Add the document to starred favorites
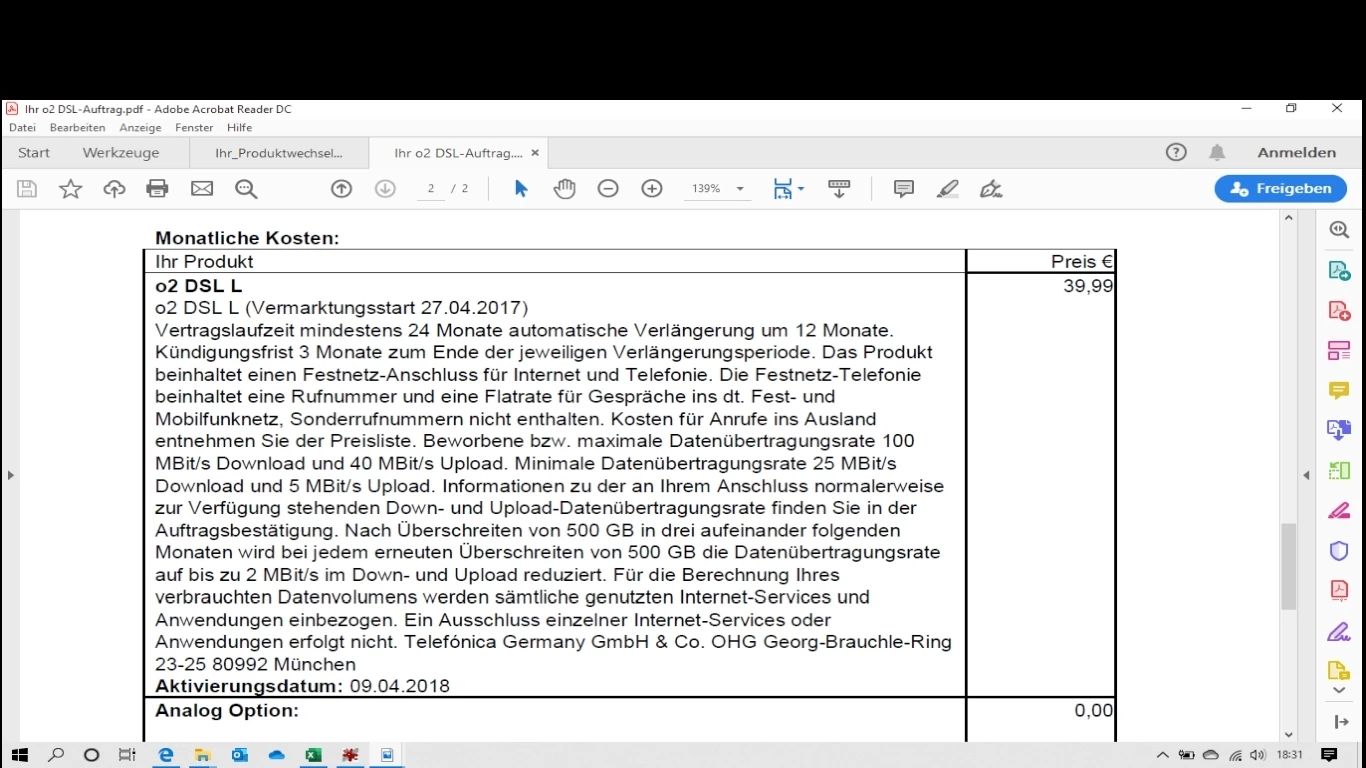Screen dimensions: 1366x768 point(70,188)
